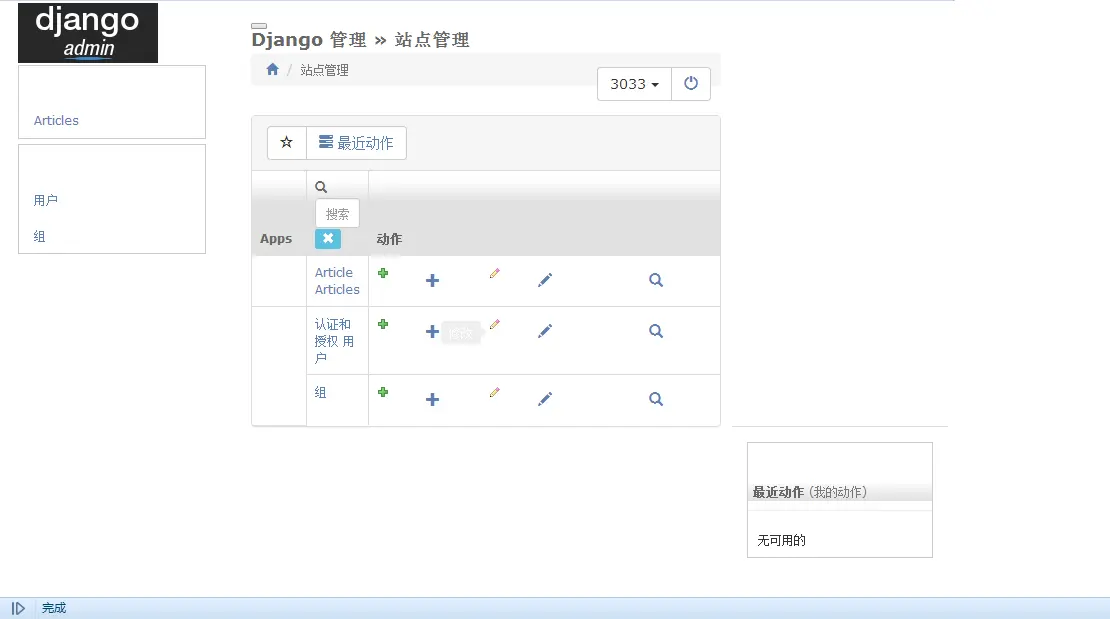Click yellow pencil icon in Articles row

pos(495,273)
